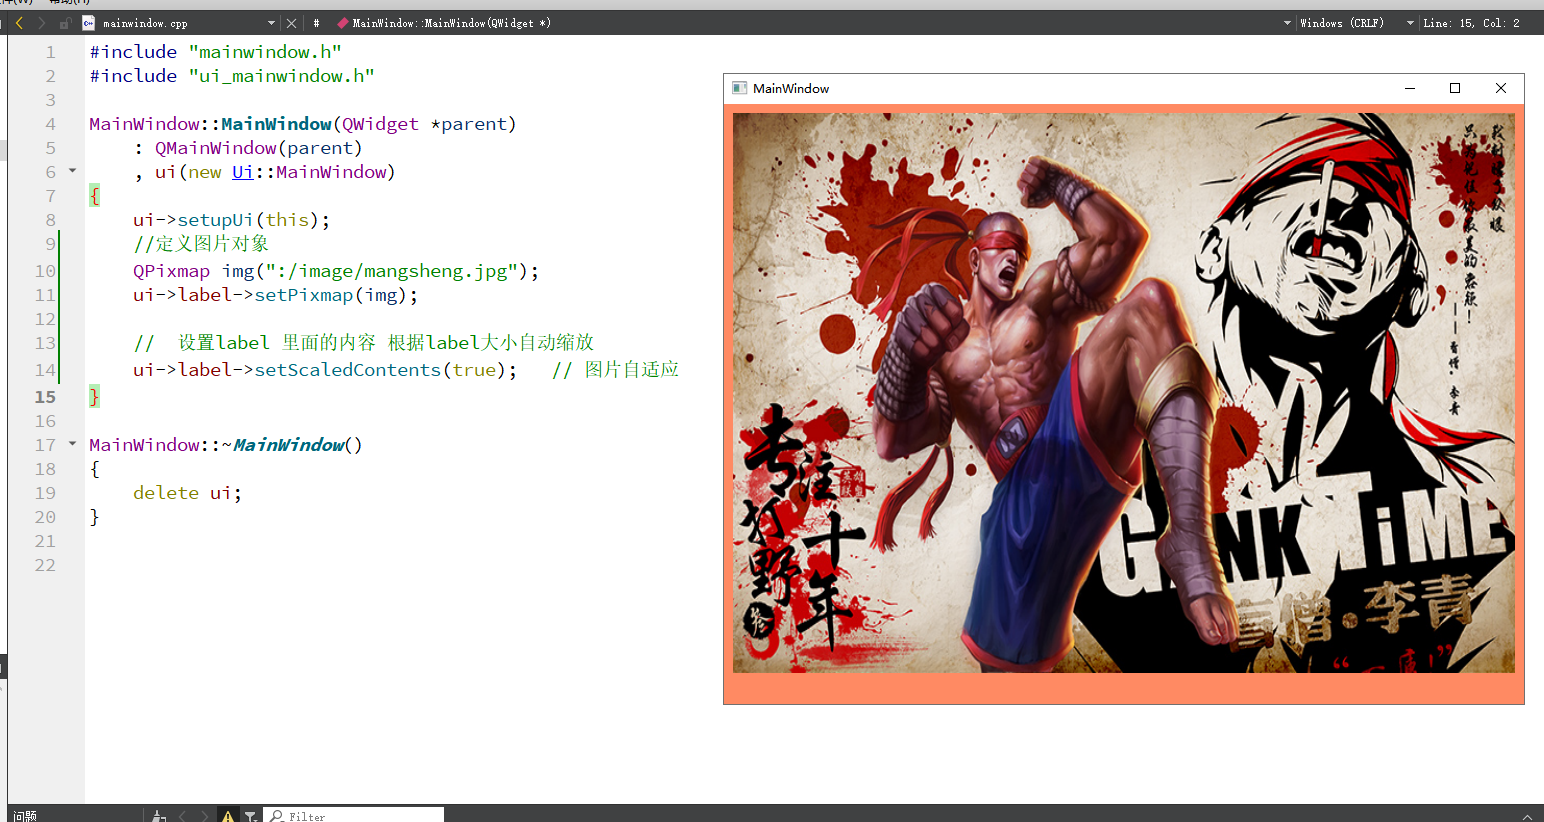Click the setScaledContents call on line 14
Image resolution: width=1544 pixels, height=822 pixels.
(x=347, y=370)
